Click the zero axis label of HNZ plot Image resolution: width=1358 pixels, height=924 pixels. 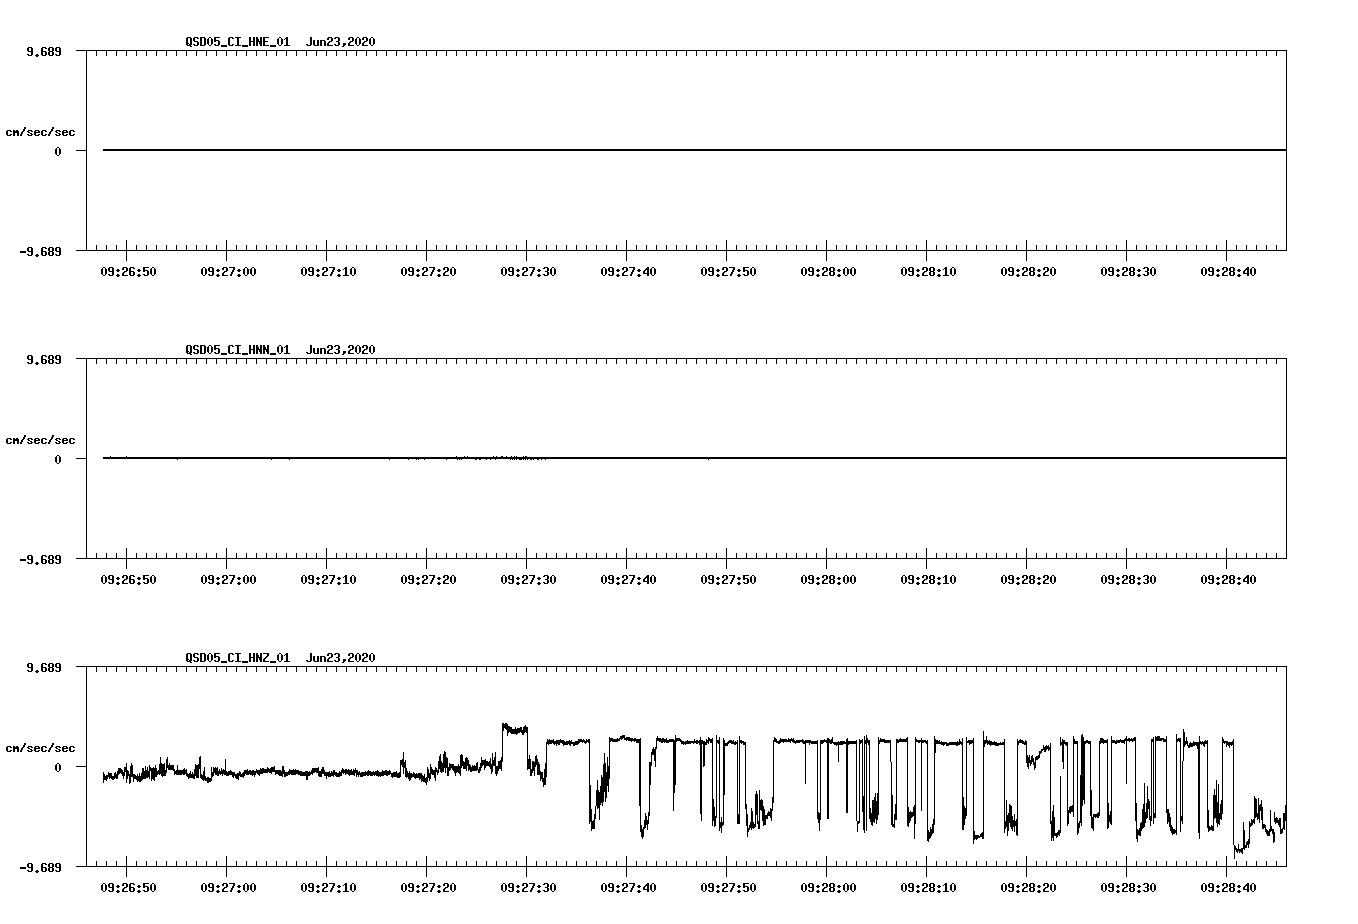click(58, 768)
